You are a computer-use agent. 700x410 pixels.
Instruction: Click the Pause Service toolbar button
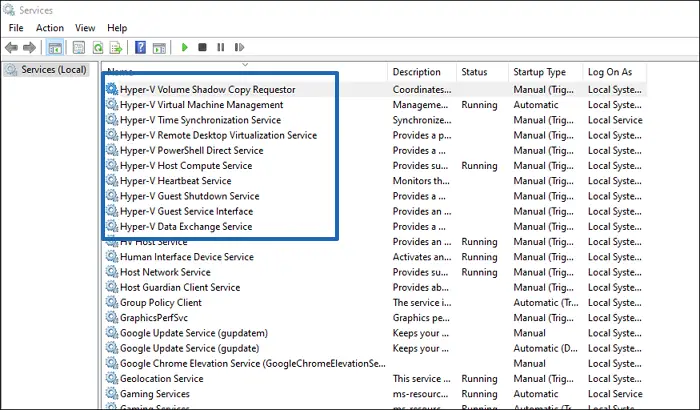pos(221,47)
